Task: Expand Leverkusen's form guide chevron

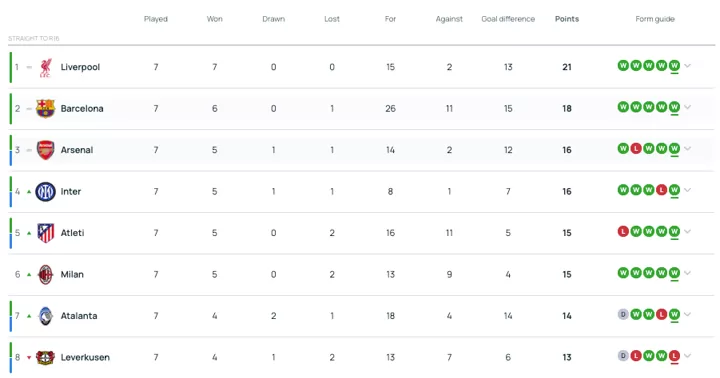Action: tap(687, 355)
